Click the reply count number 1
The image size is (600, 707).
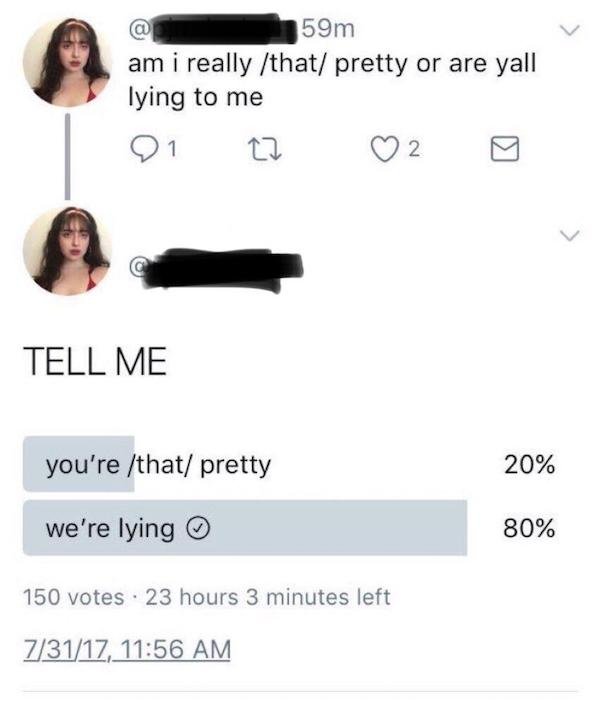pyautogui.click(x=172, y=149)
